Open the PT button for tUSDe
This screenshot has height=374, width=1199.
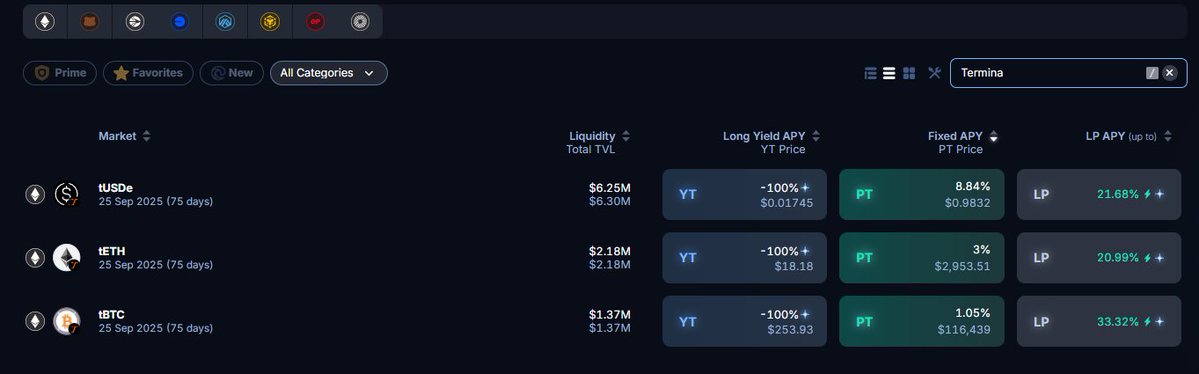921,194
